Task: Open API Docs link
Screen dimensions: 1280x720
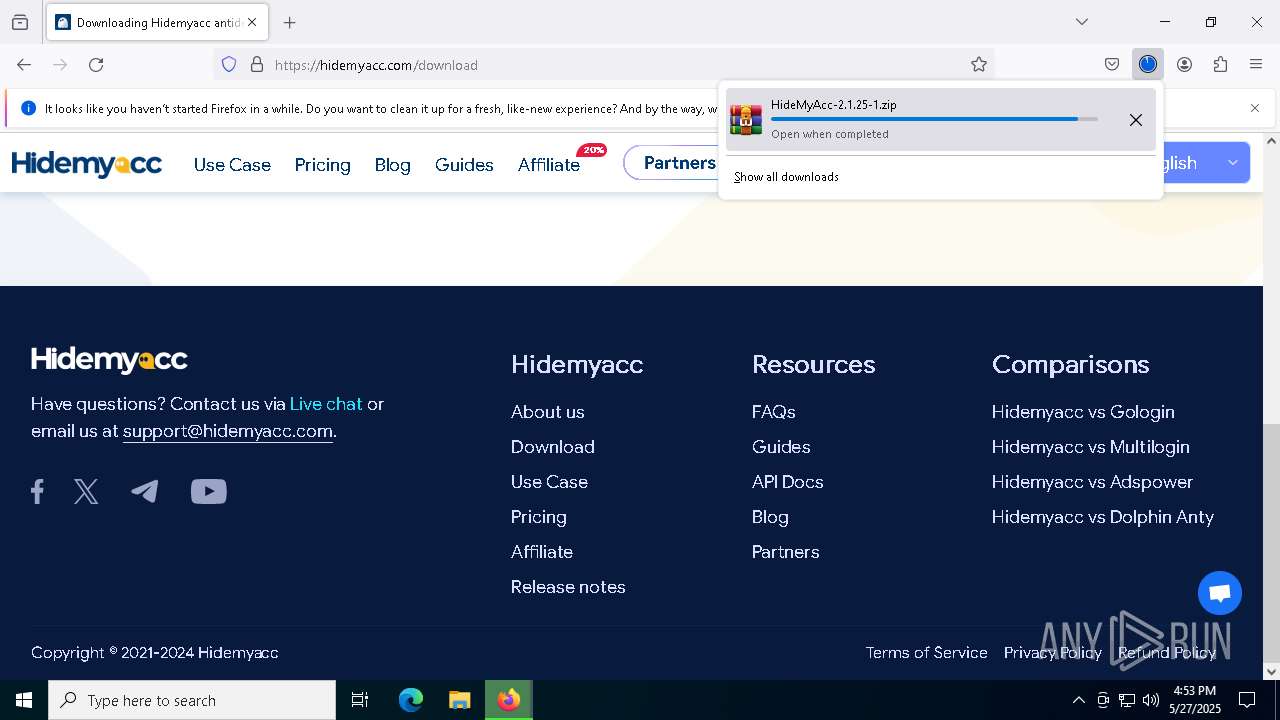Action: click(x=788, y=482)
